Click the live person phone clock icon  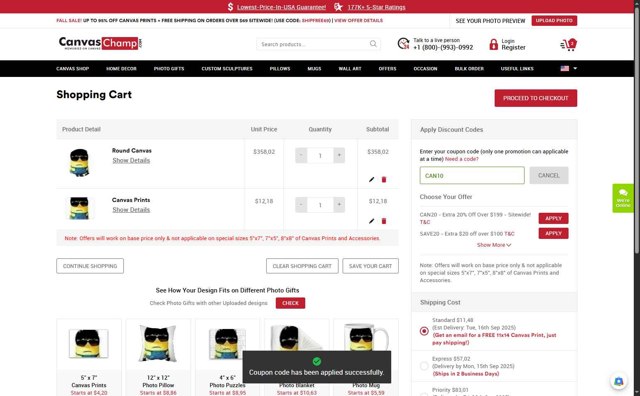pos(403,44)
